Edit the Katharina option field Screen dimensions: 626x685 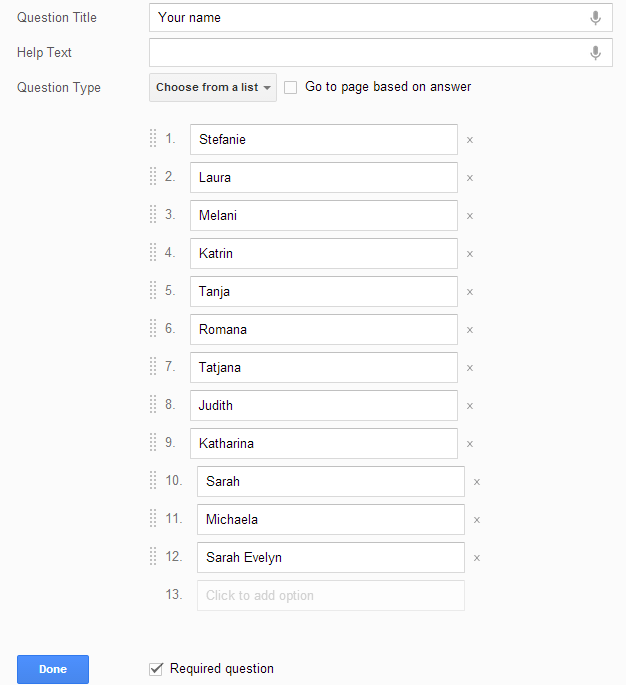[x=323, y=444]
